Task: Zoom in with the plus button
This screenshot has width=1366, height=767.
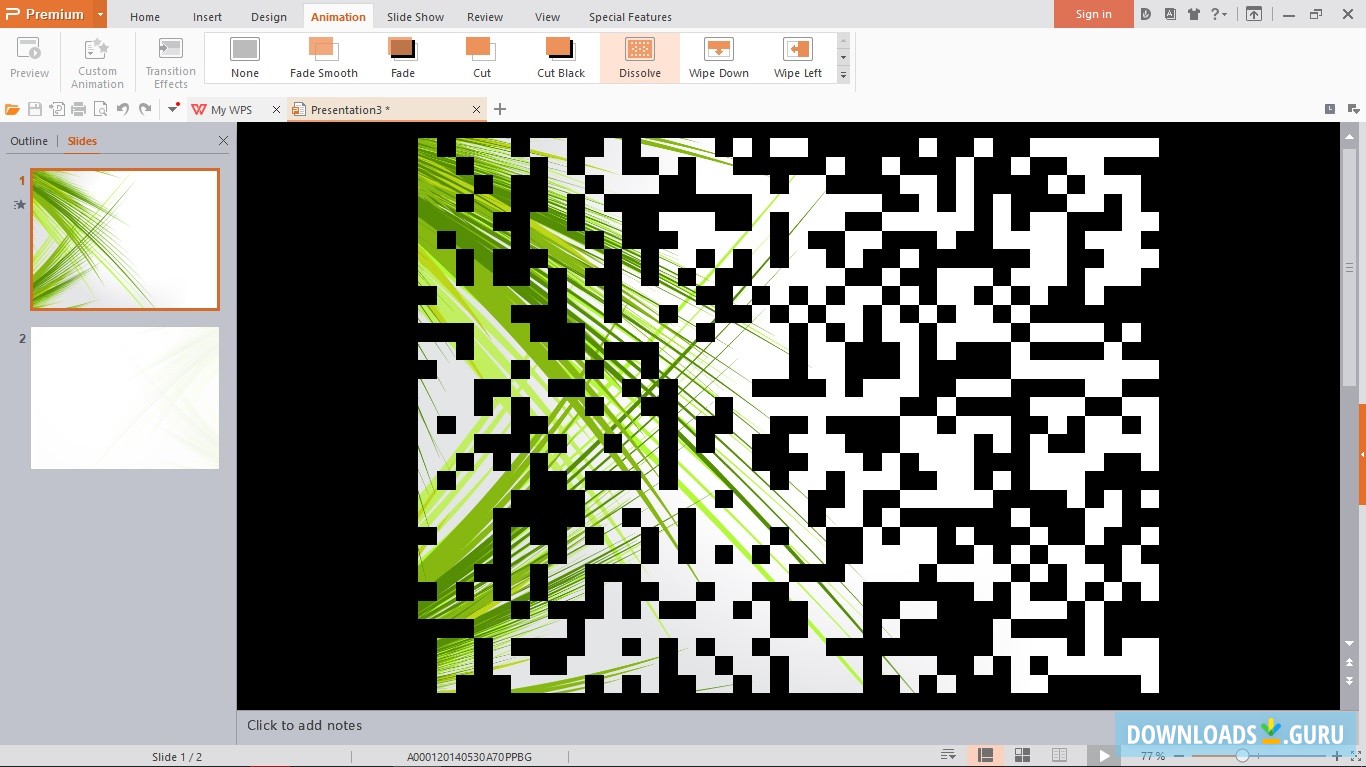Action: click(x=1337, y=756)
